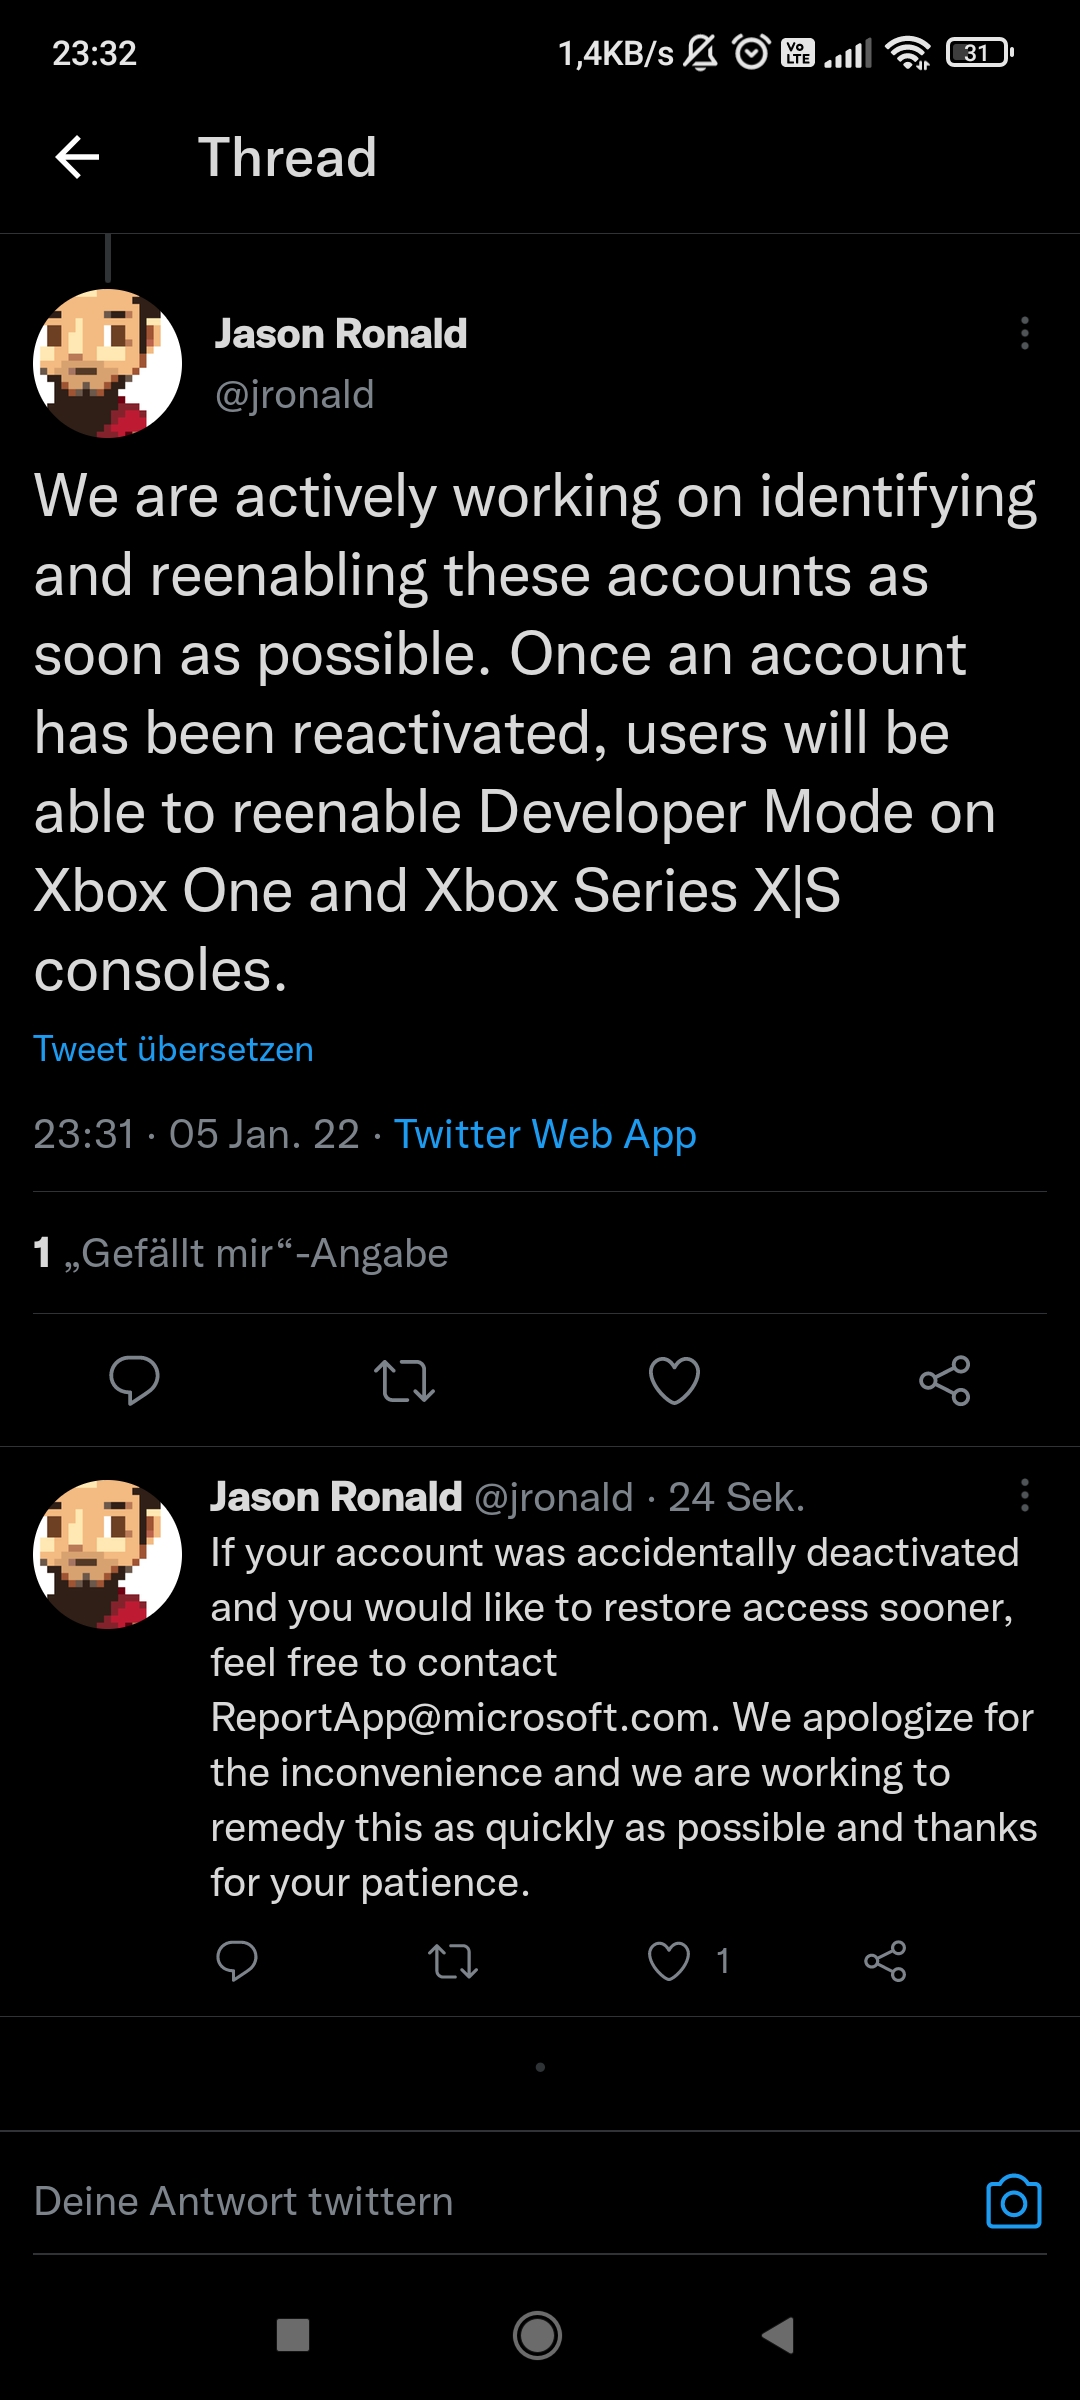The width and height of the screenshot is (1080, 2400).
Task: Tap the Android home circle button
Action: [538, 2336]
